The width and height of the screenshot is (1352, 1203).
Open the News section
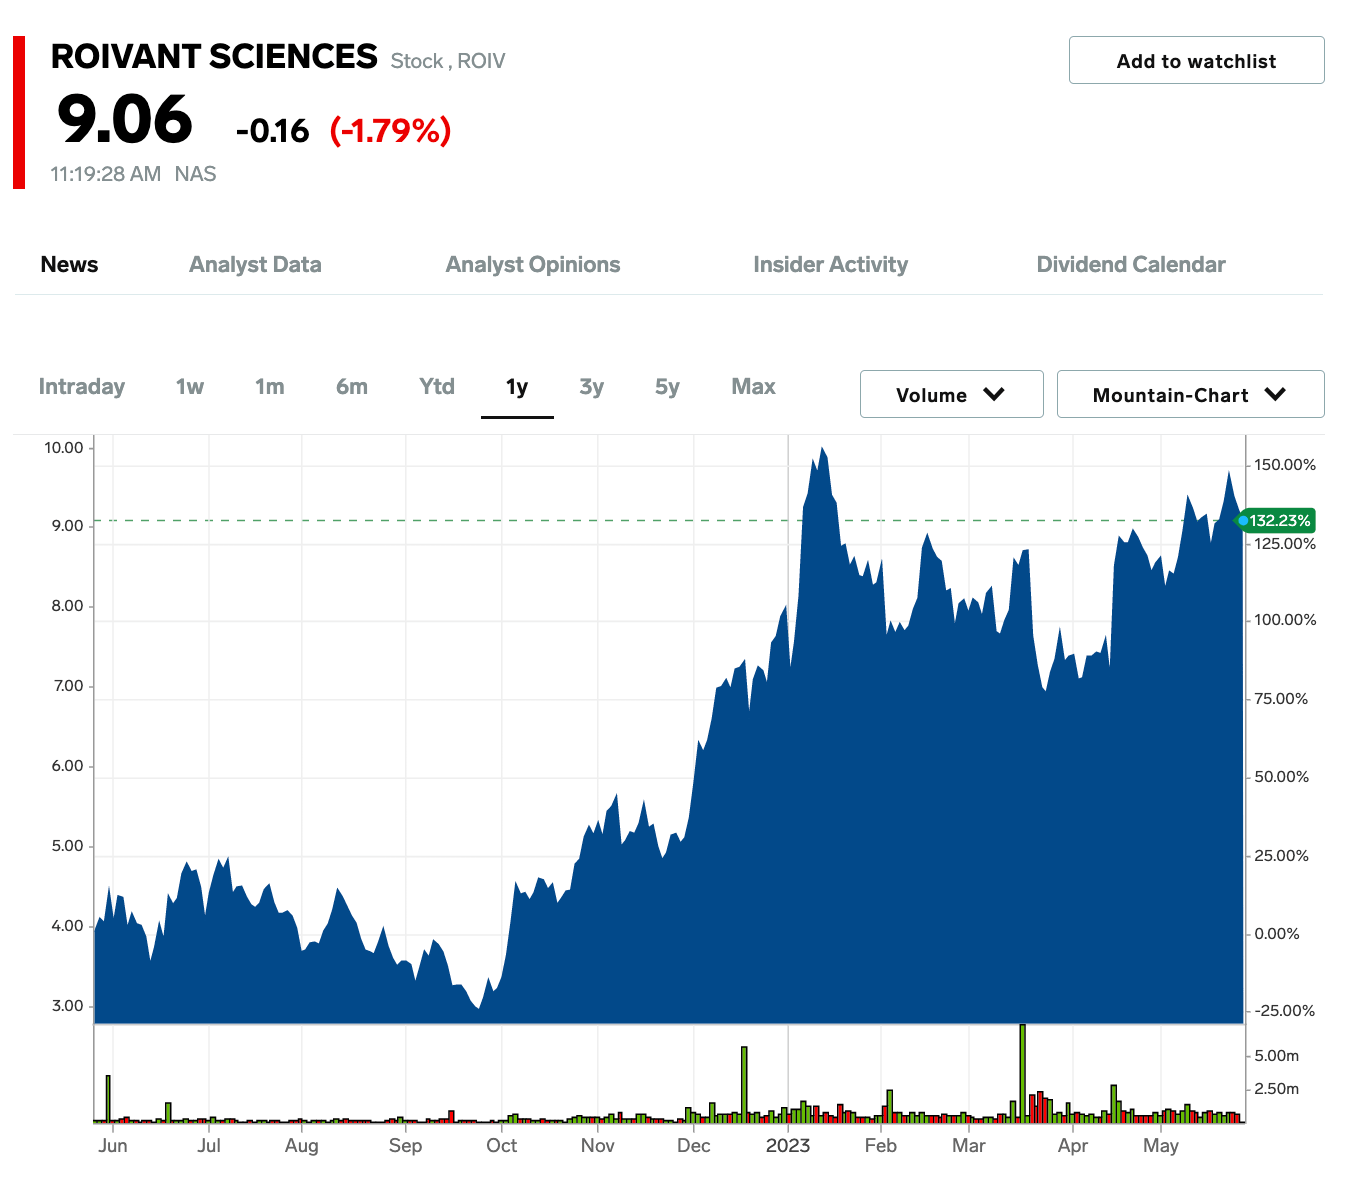point(68,264)
